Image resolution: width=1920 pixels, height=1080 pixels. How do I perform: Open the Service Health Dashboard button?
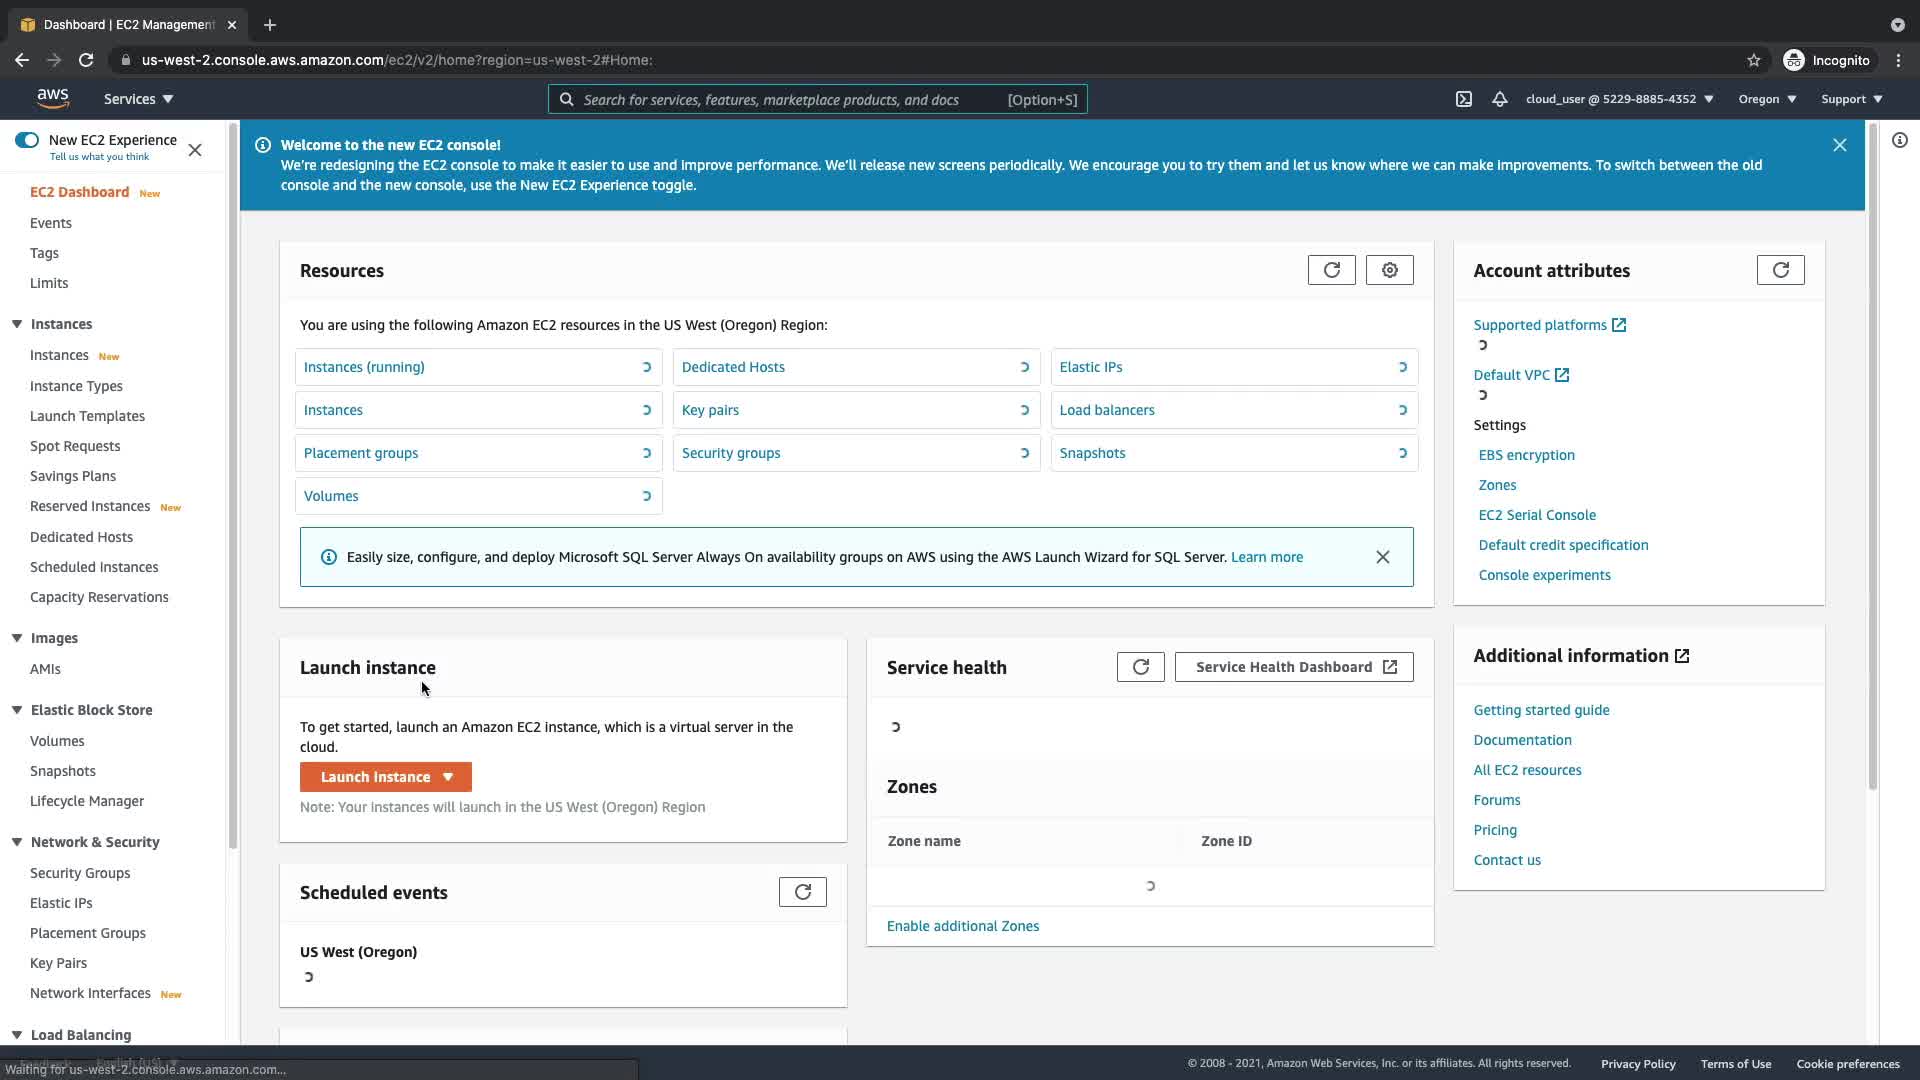[1293, 667]
